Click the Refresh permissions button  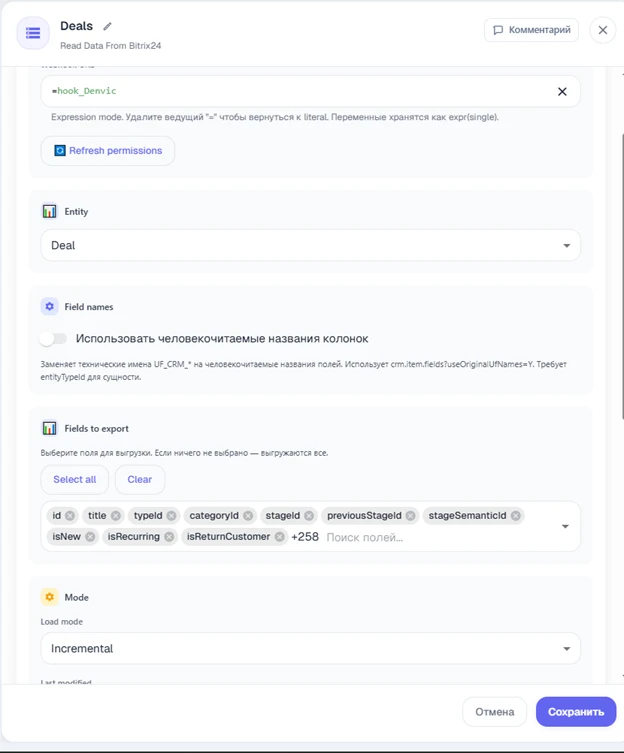click(x=108, y=151)
